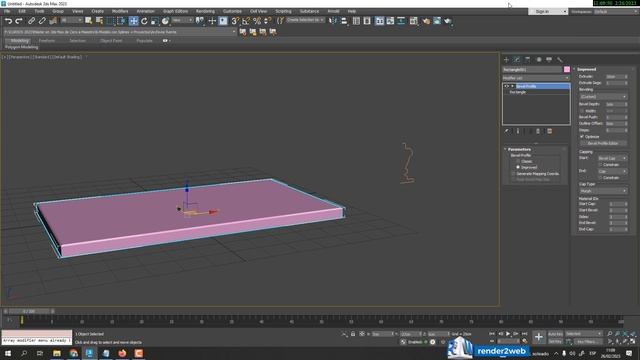Open the Motion command panel tab
The image size is (640, 360).
coord(538,60)
